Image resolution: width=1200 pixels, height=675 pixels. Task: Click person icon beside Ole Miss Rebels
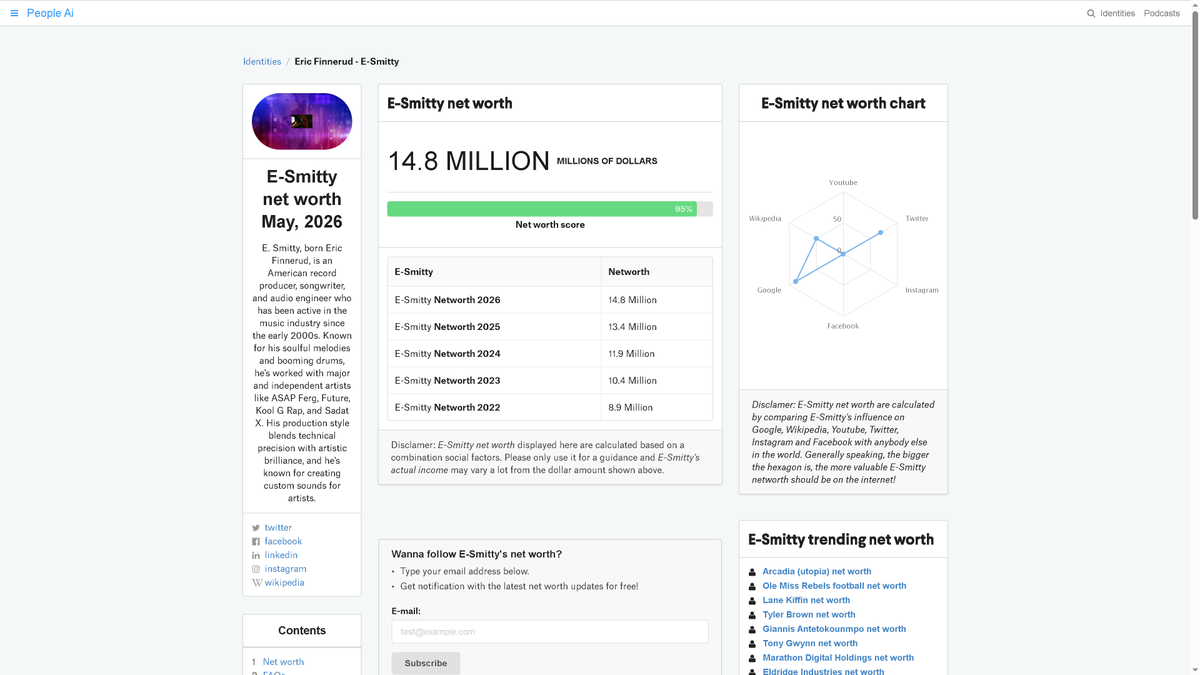click(753, 586)
